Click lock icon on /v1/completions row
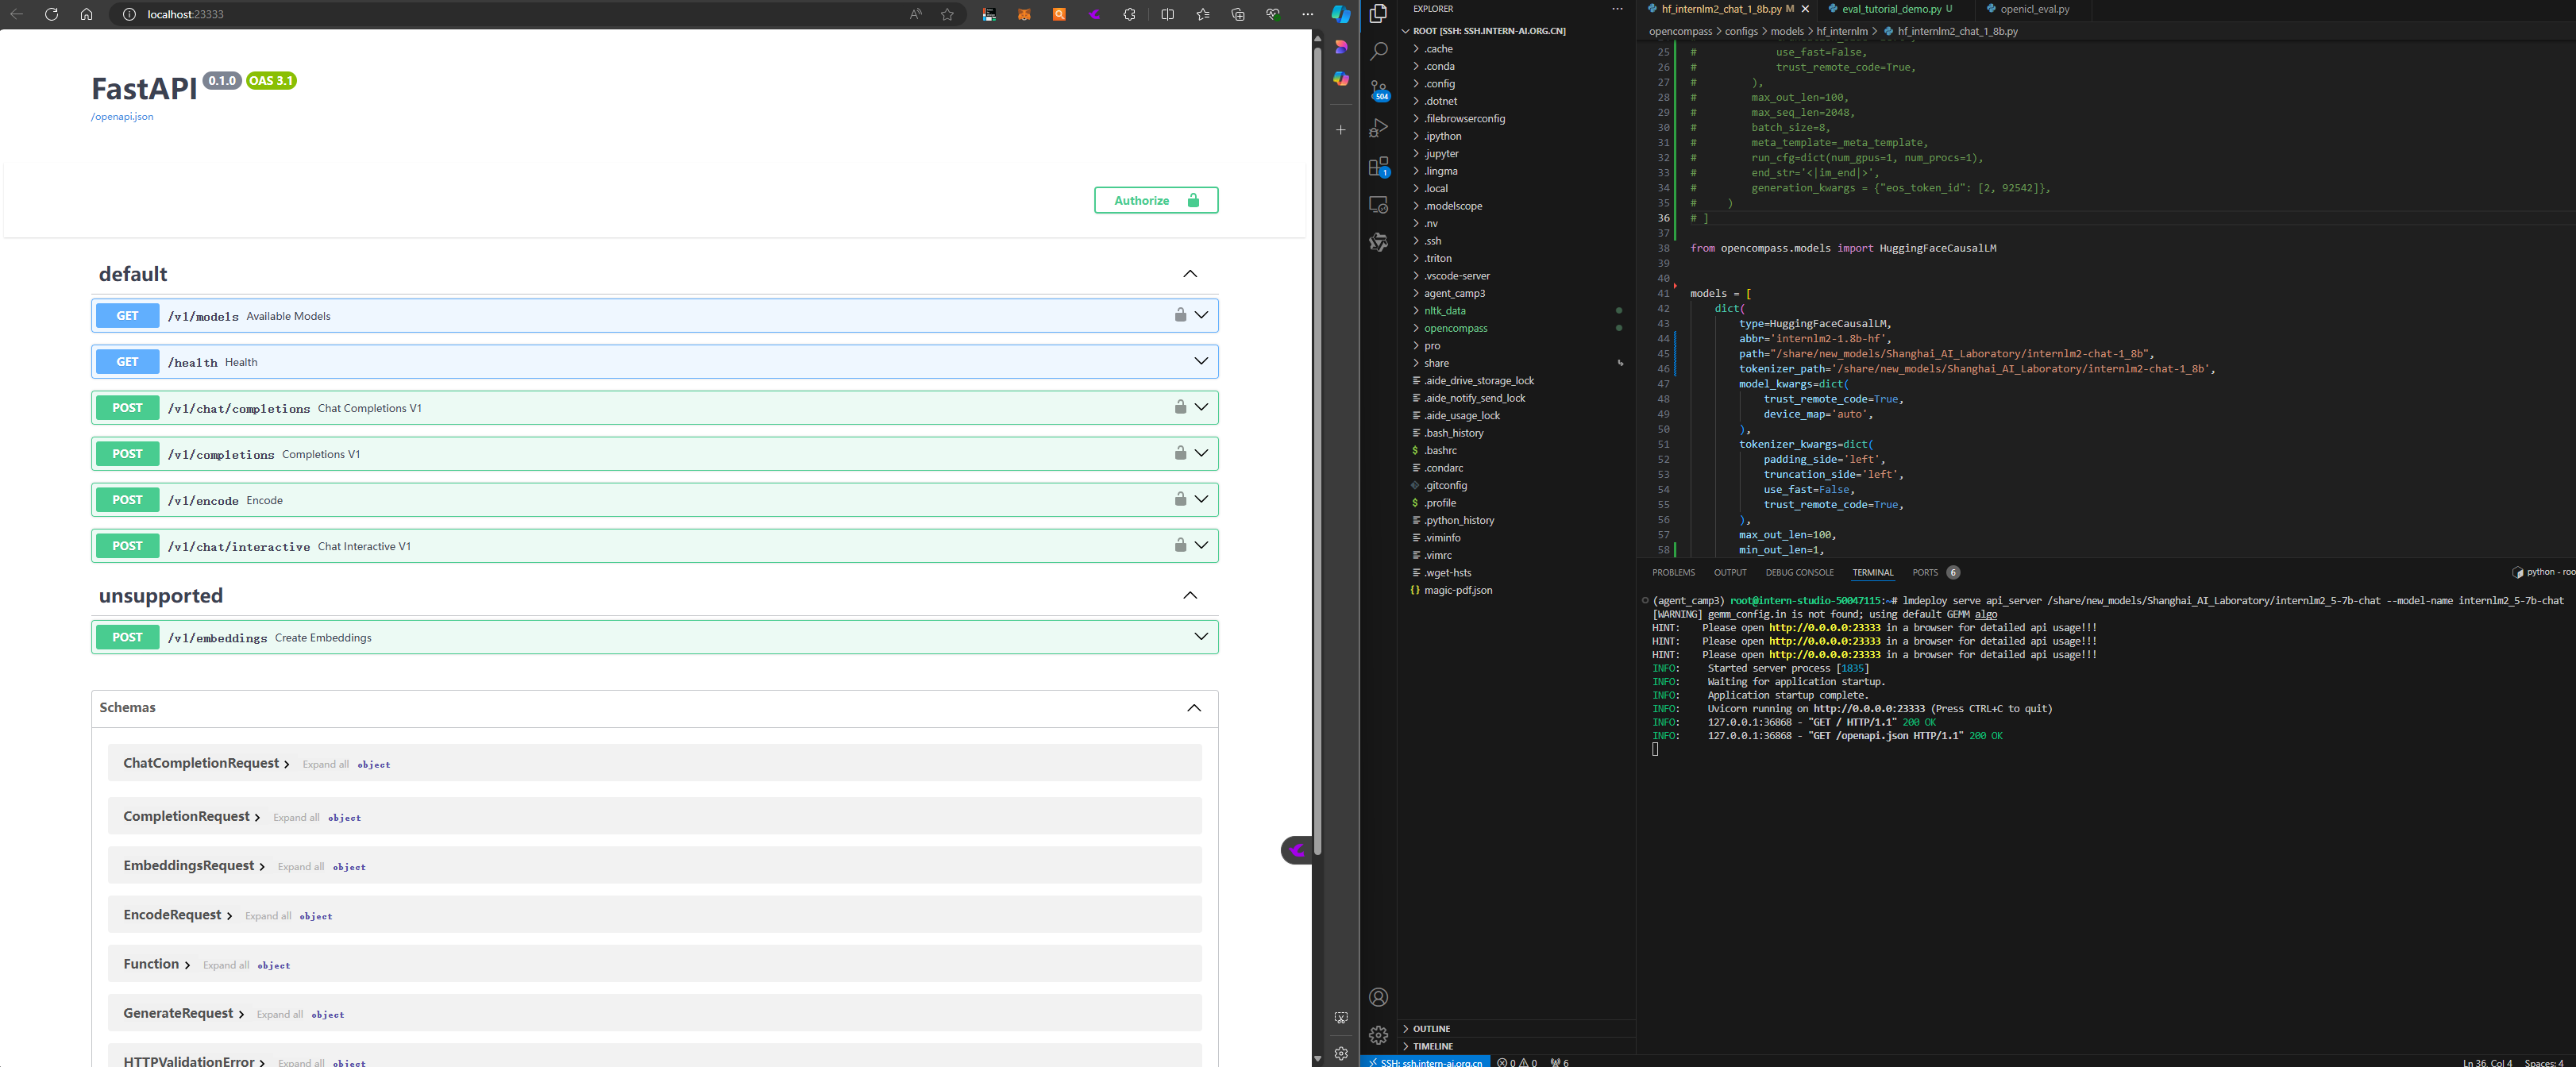2576x1067 pixels. [x=1180, y=453]
